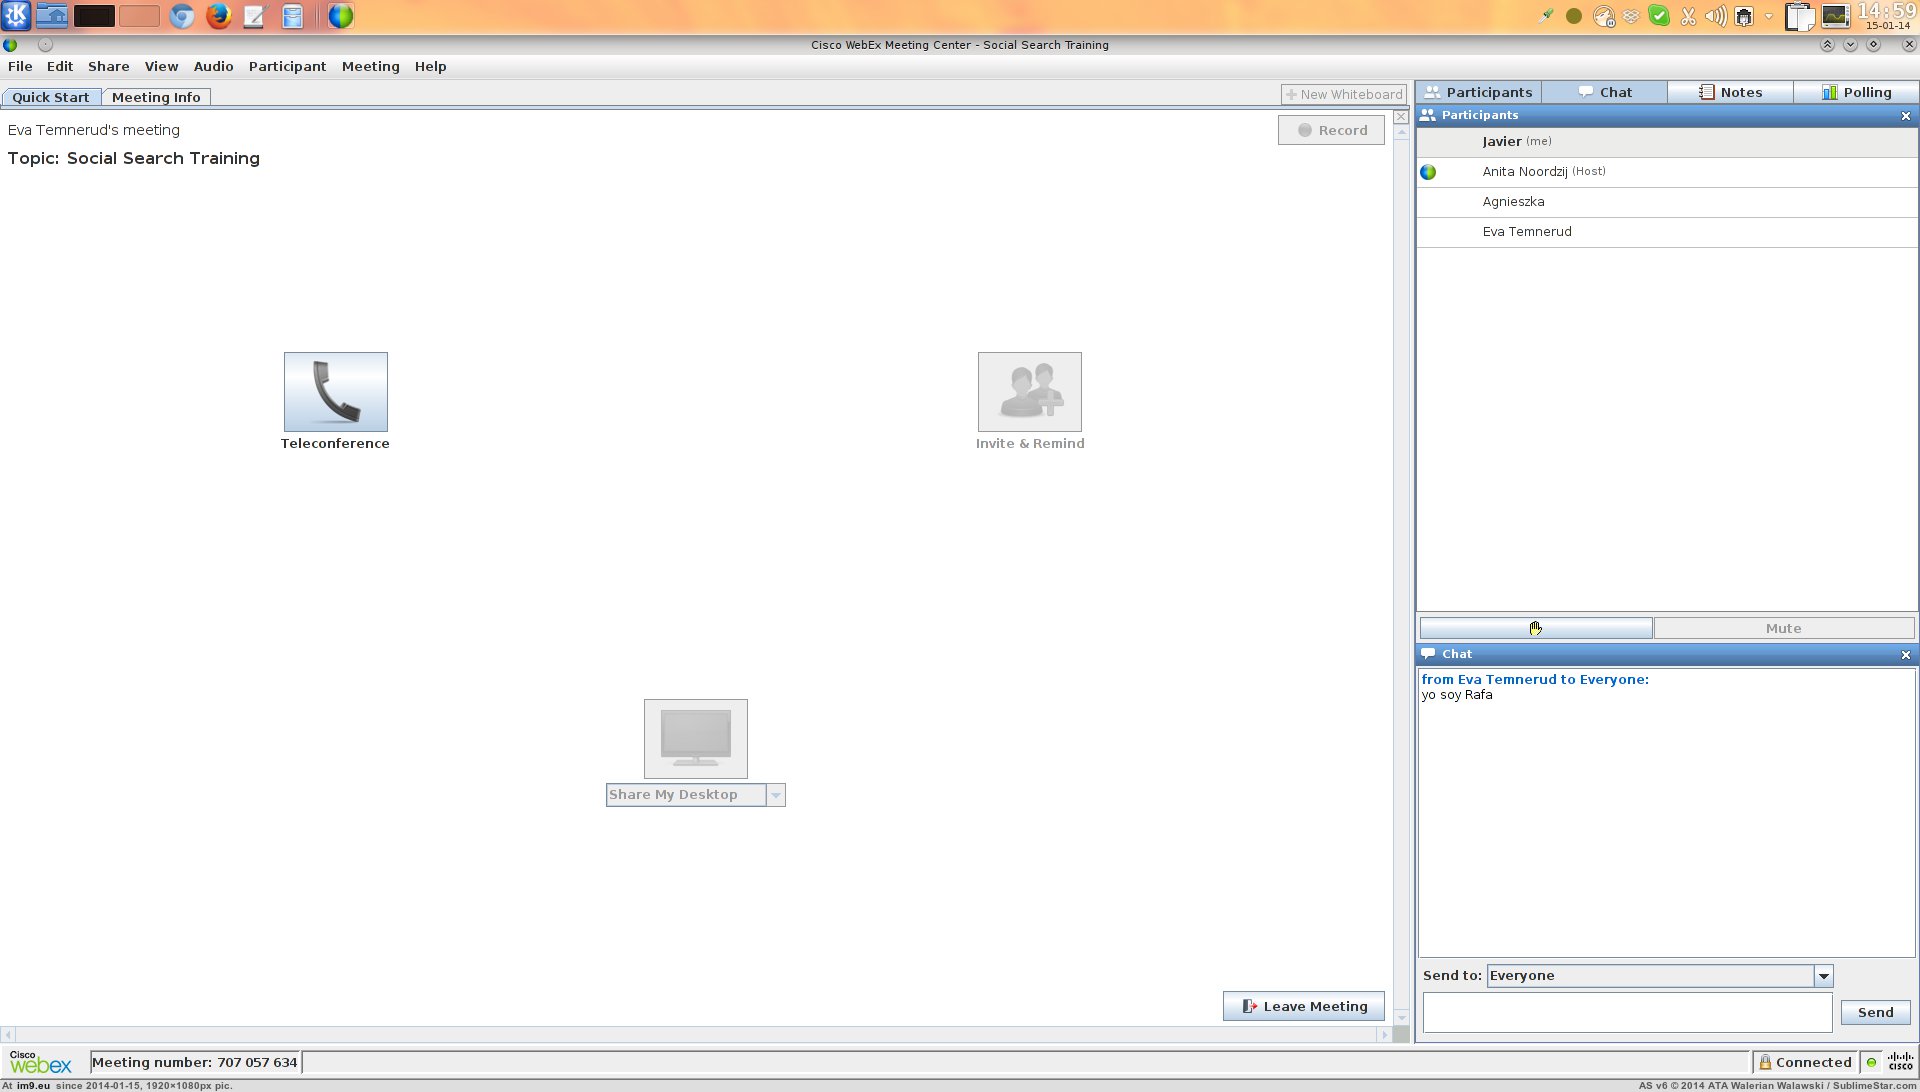Open the Audio menu

click(213, 66)
